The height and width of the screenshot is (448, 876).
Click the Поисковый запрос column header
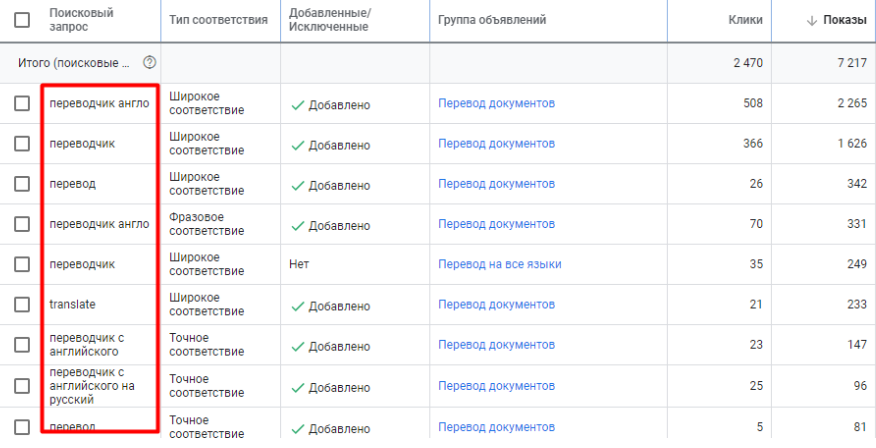point(81,20)
